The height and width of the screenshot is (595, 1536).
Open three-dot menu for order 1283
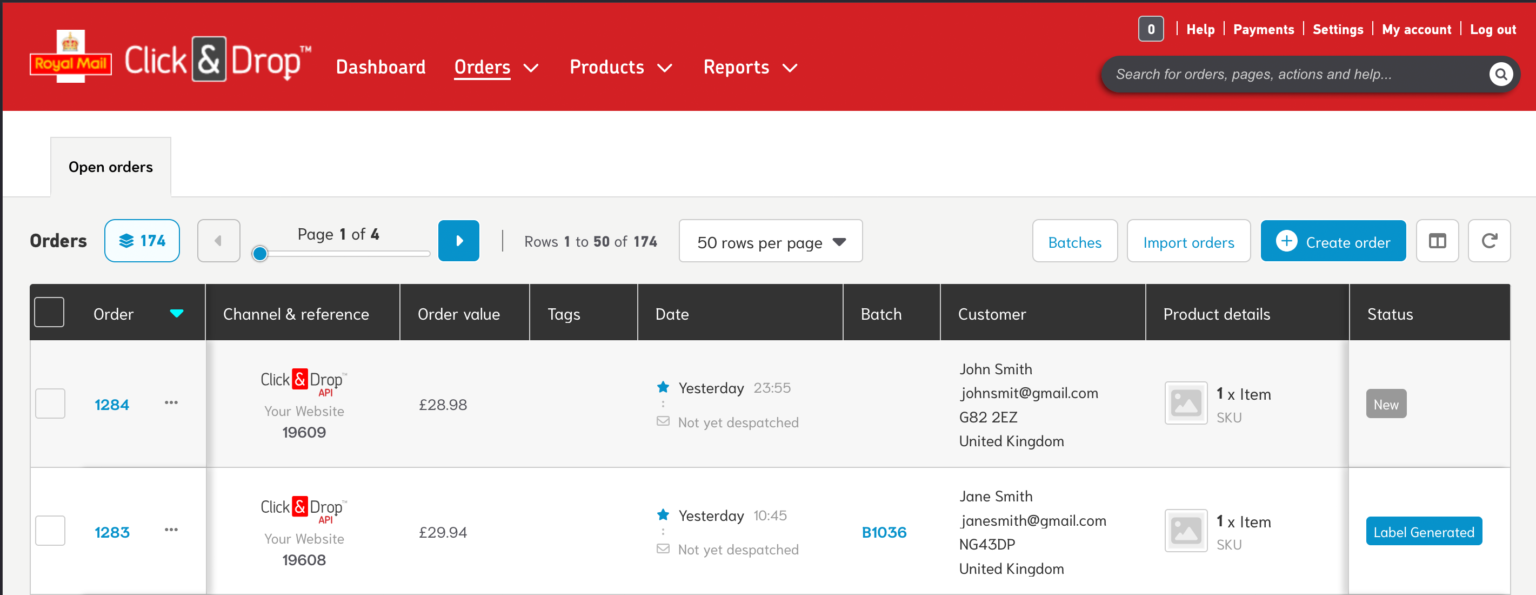coord(171,530)
